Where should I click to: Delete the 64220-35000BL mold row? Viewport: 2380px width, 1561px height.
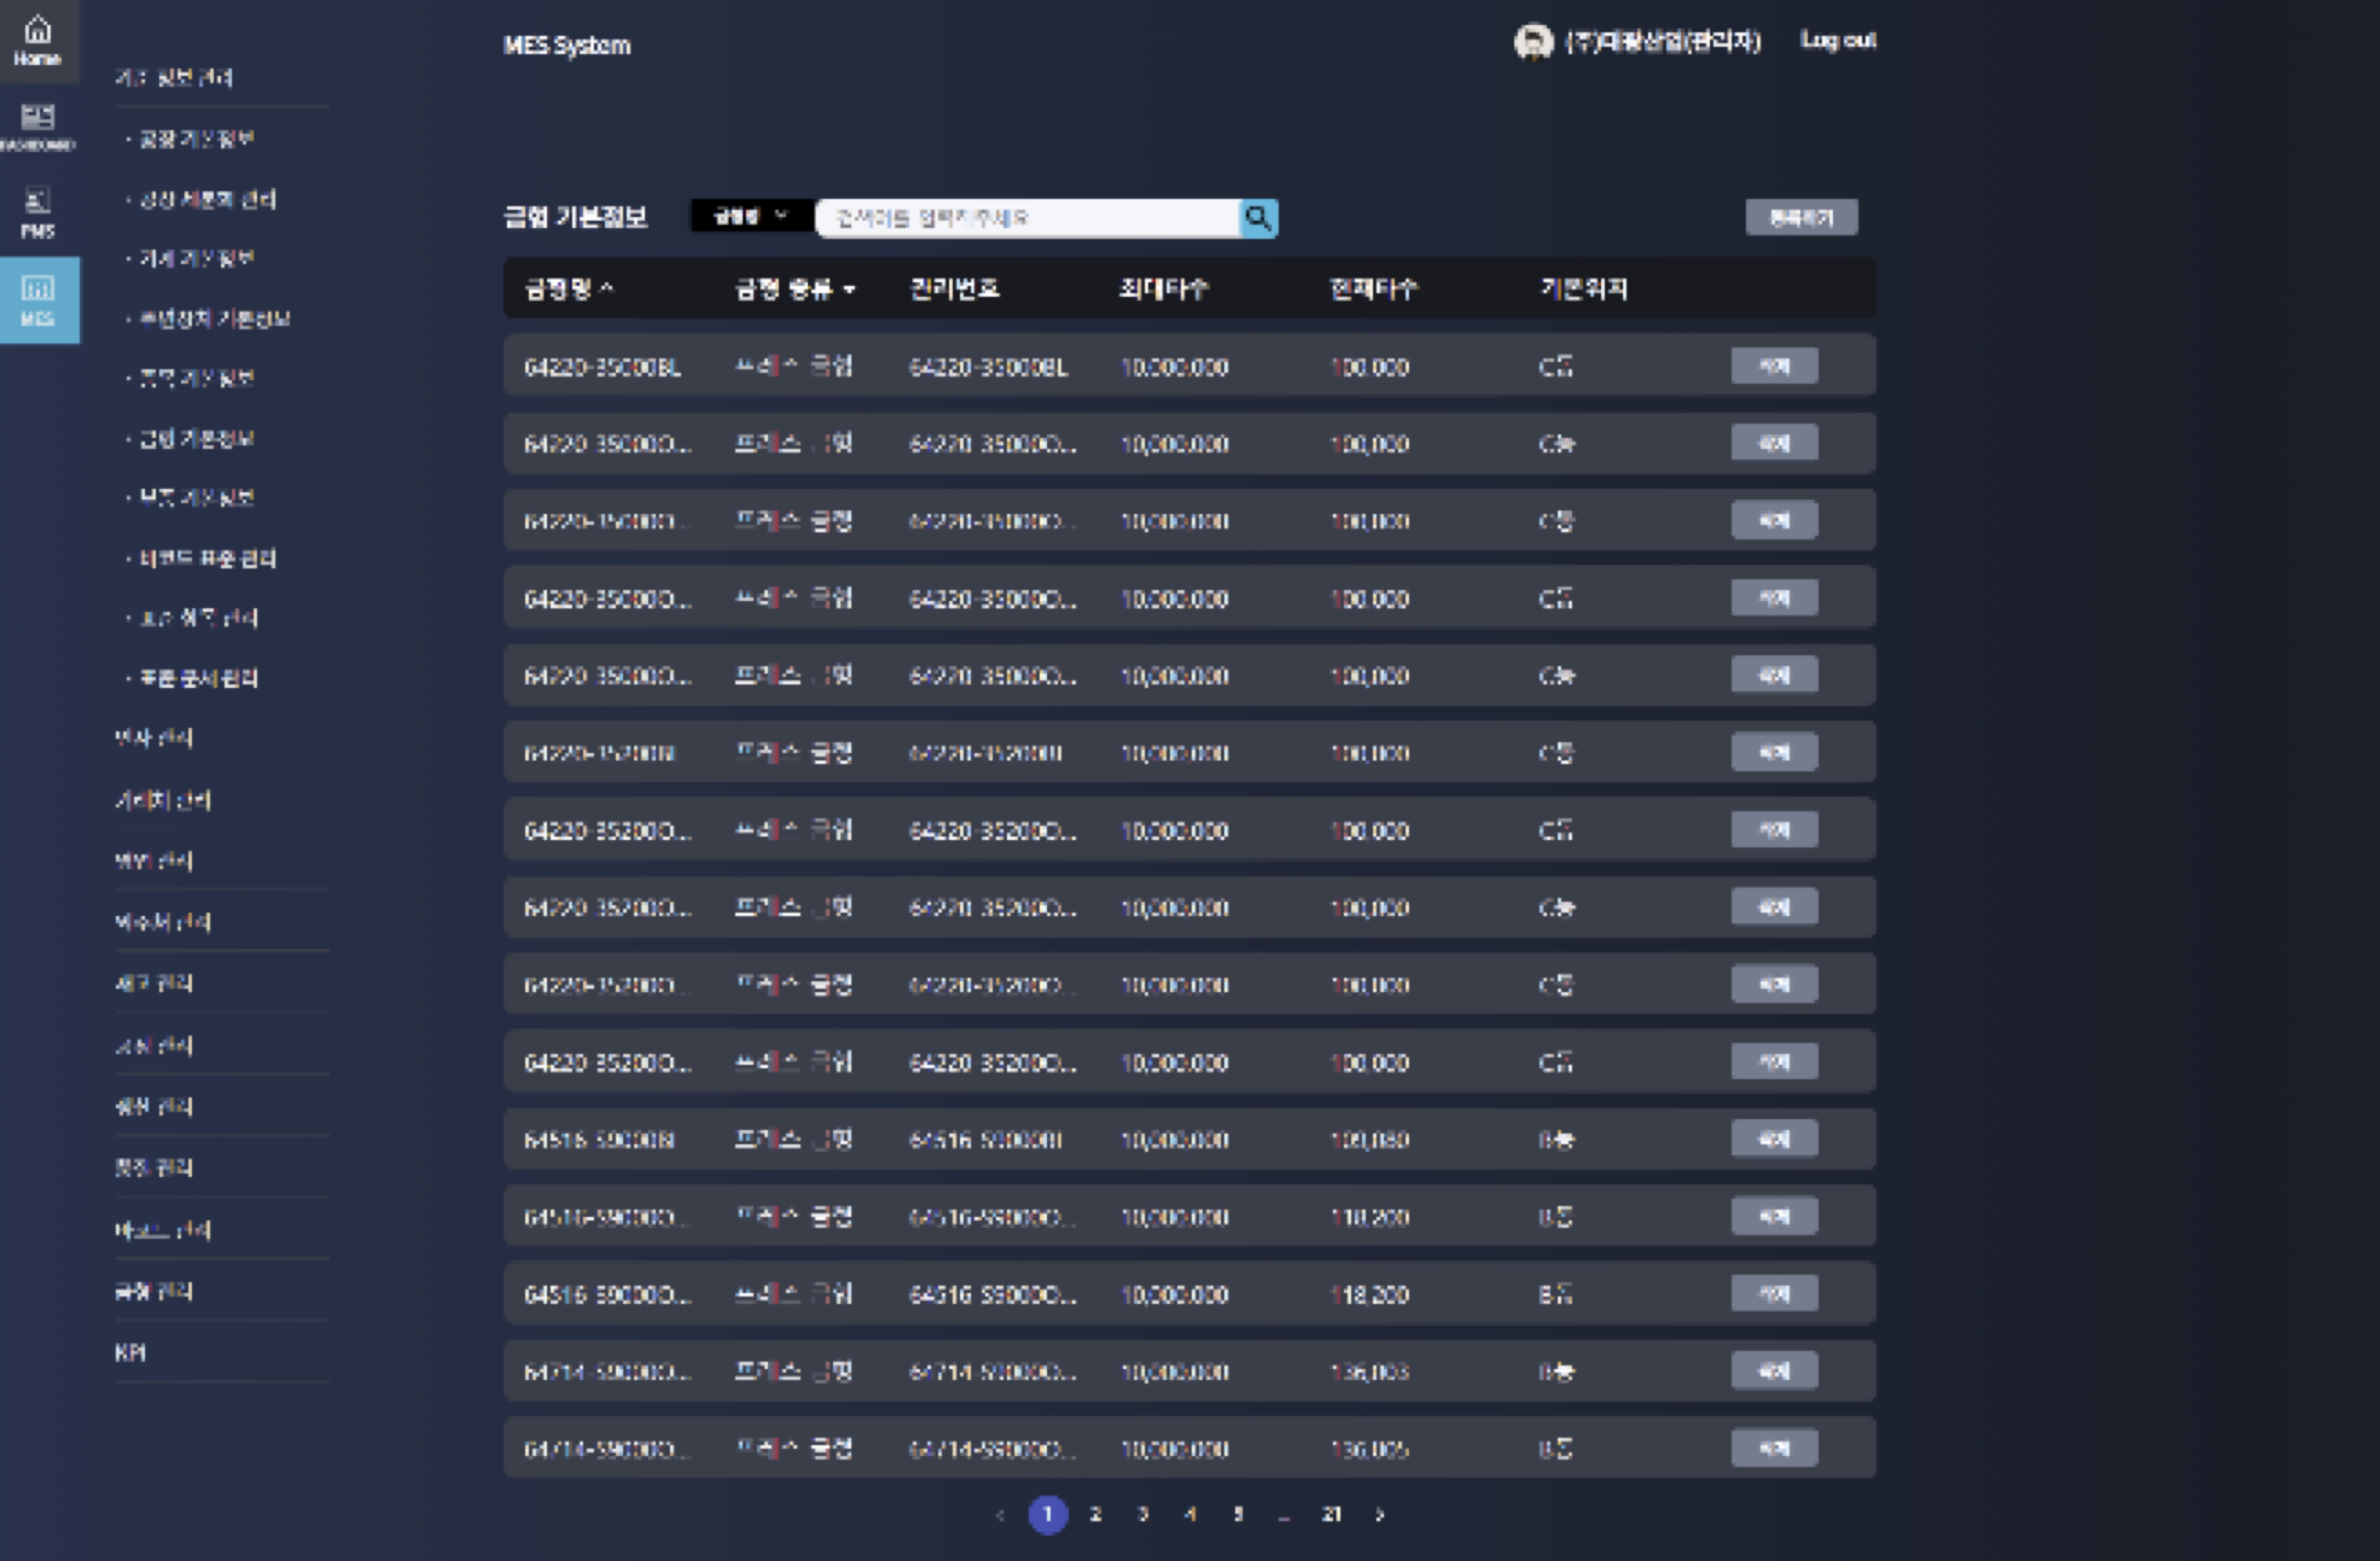1774,366
